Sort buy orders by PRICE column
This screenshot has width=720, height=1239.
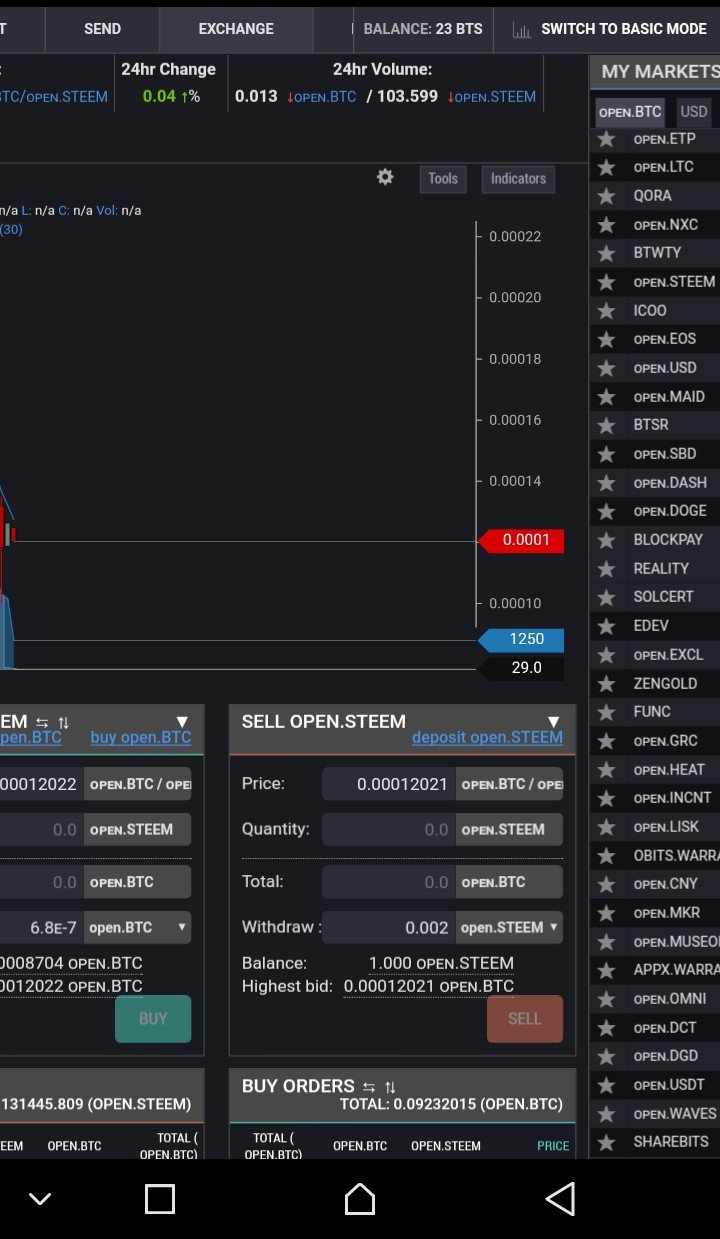(x=553, y=1146)
